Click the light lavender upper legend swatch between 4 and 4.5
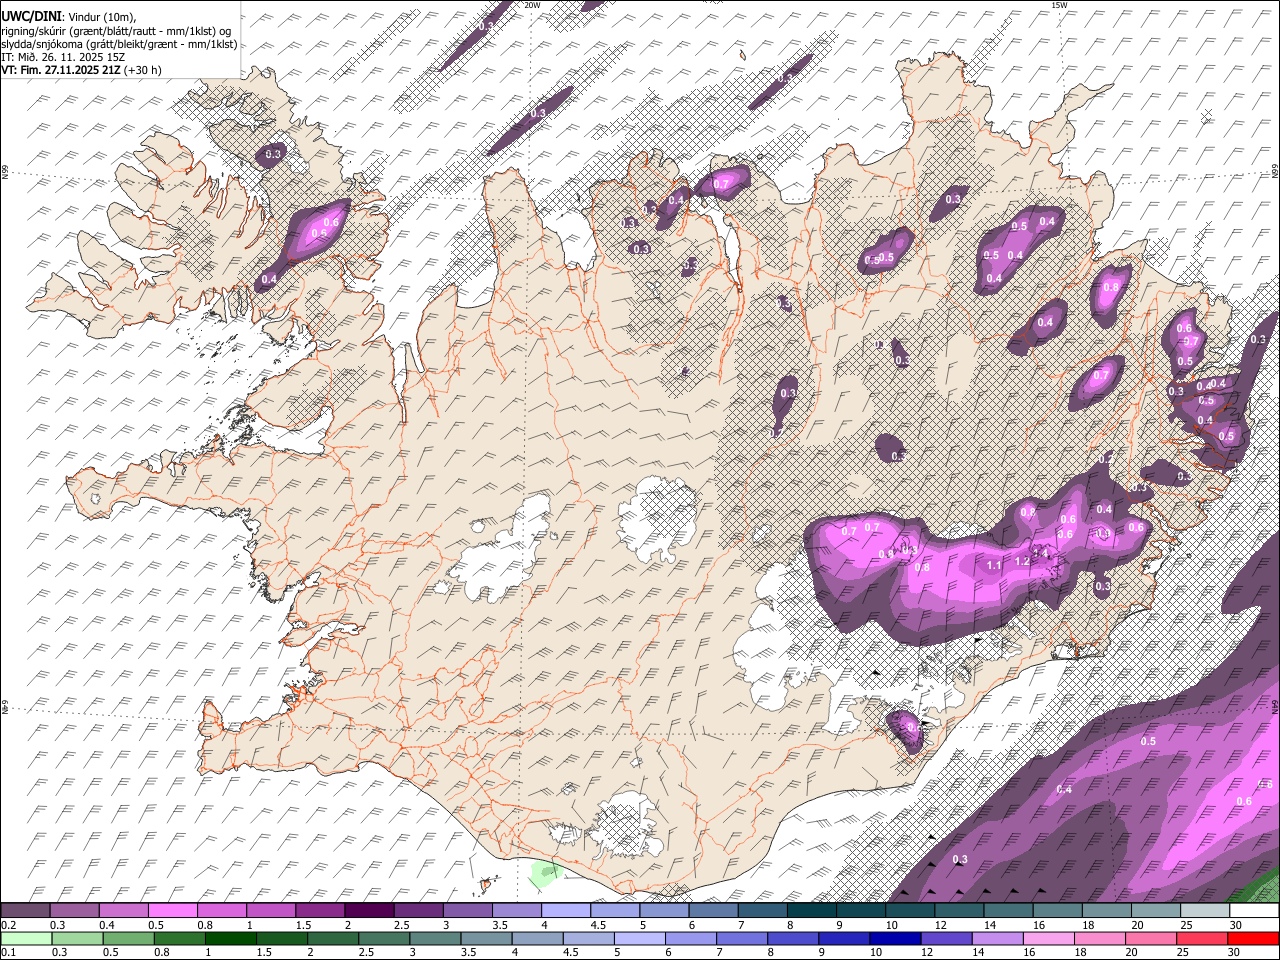This screenshot has height=960, width=1280. (x=566, y=911)
